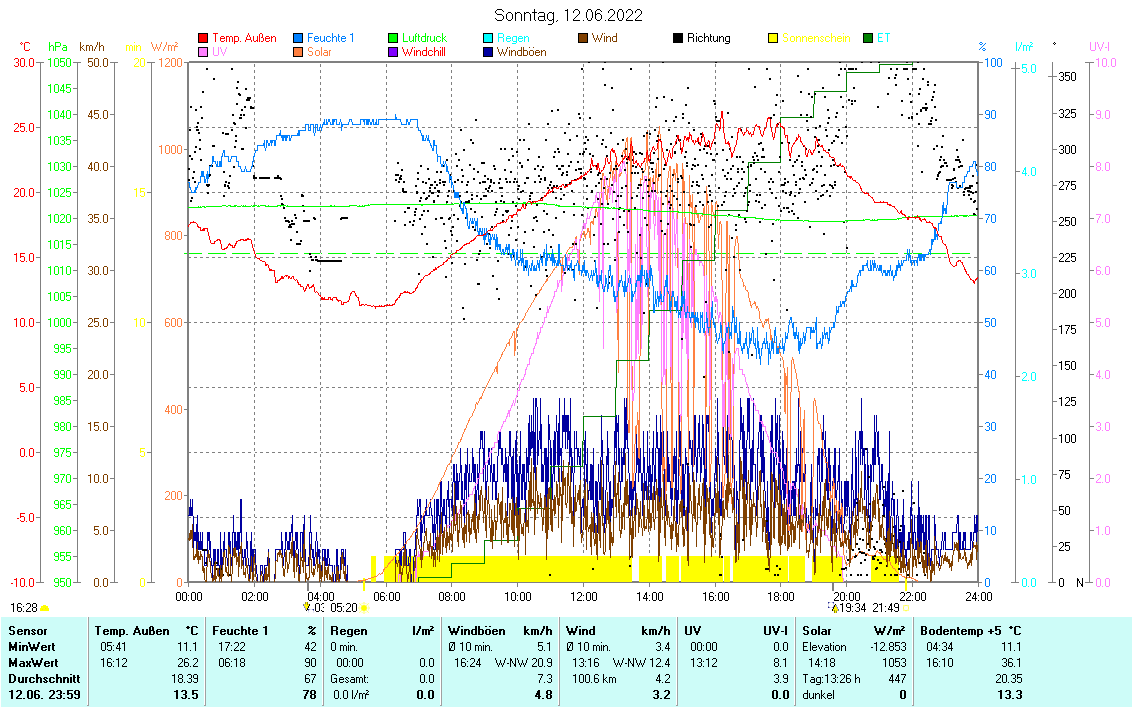Click the Sensor header in the table
This screenshot has height=707, width=1132.
click(27, 631)
